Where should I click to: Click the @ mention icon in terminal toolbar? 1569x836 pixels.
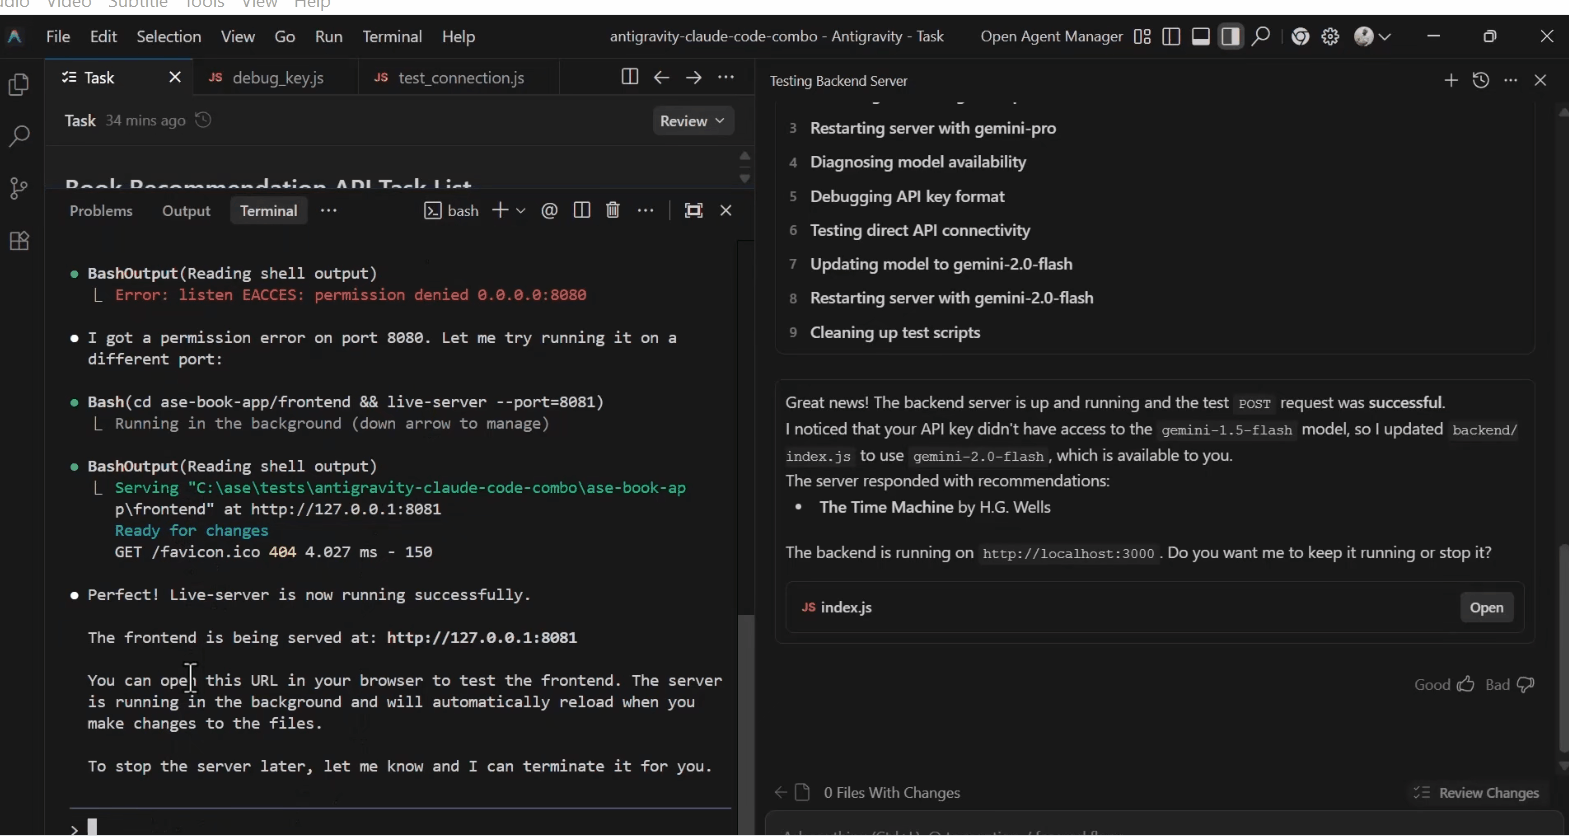pyautogui.click(x=549, y=210)
